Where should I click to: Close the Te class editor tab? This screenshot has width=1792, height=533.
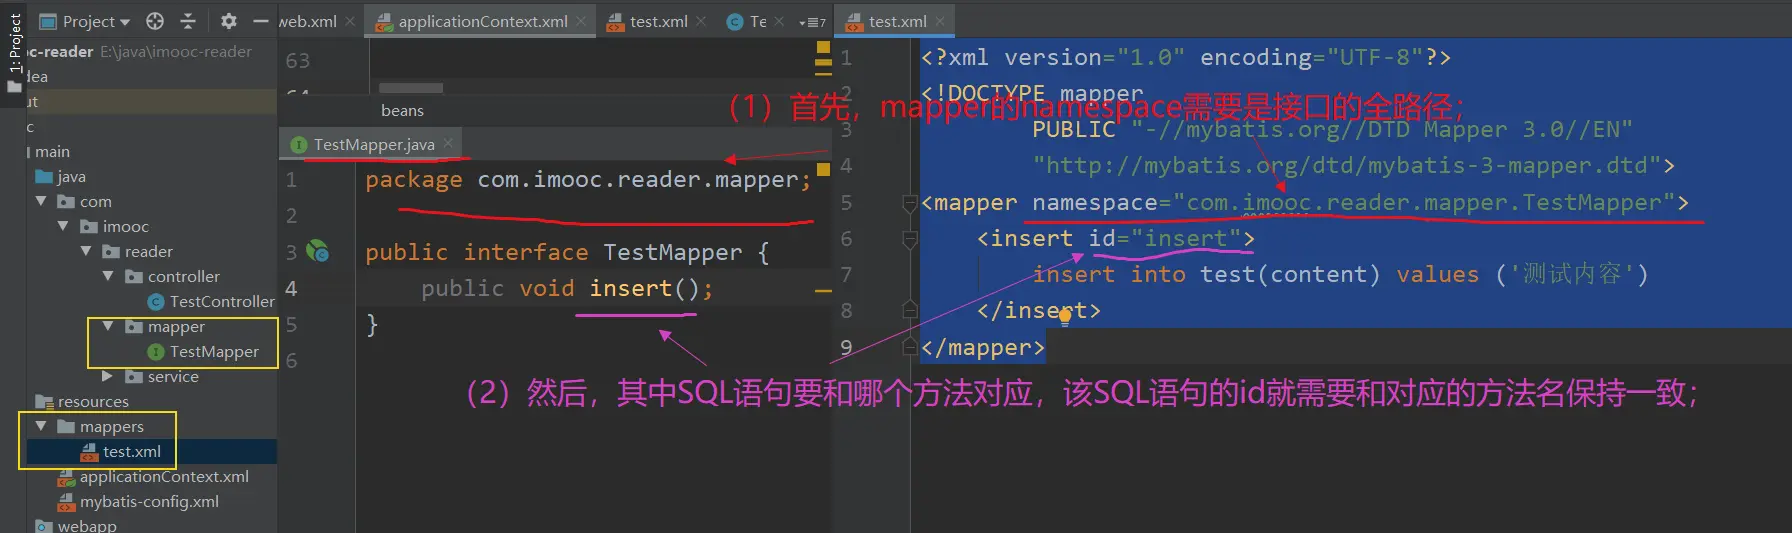[x=779, y=21]
